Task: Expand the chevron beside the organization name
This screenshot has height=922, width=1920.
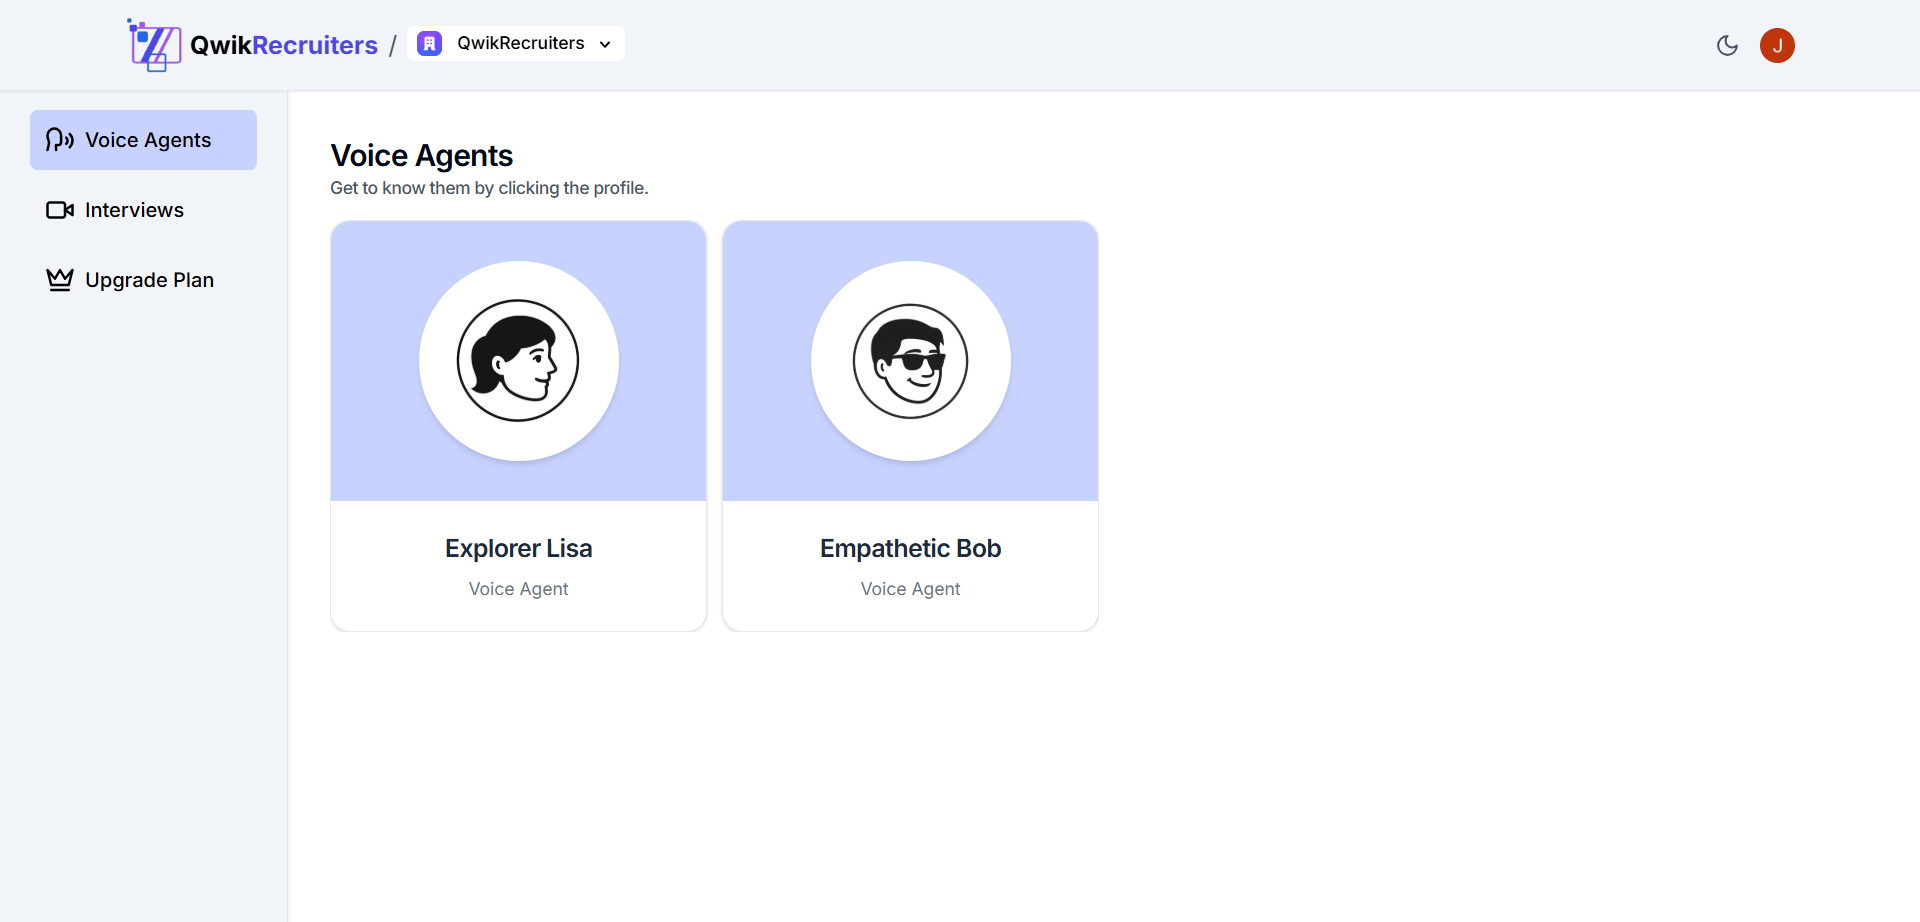Action: pos(605,44)
